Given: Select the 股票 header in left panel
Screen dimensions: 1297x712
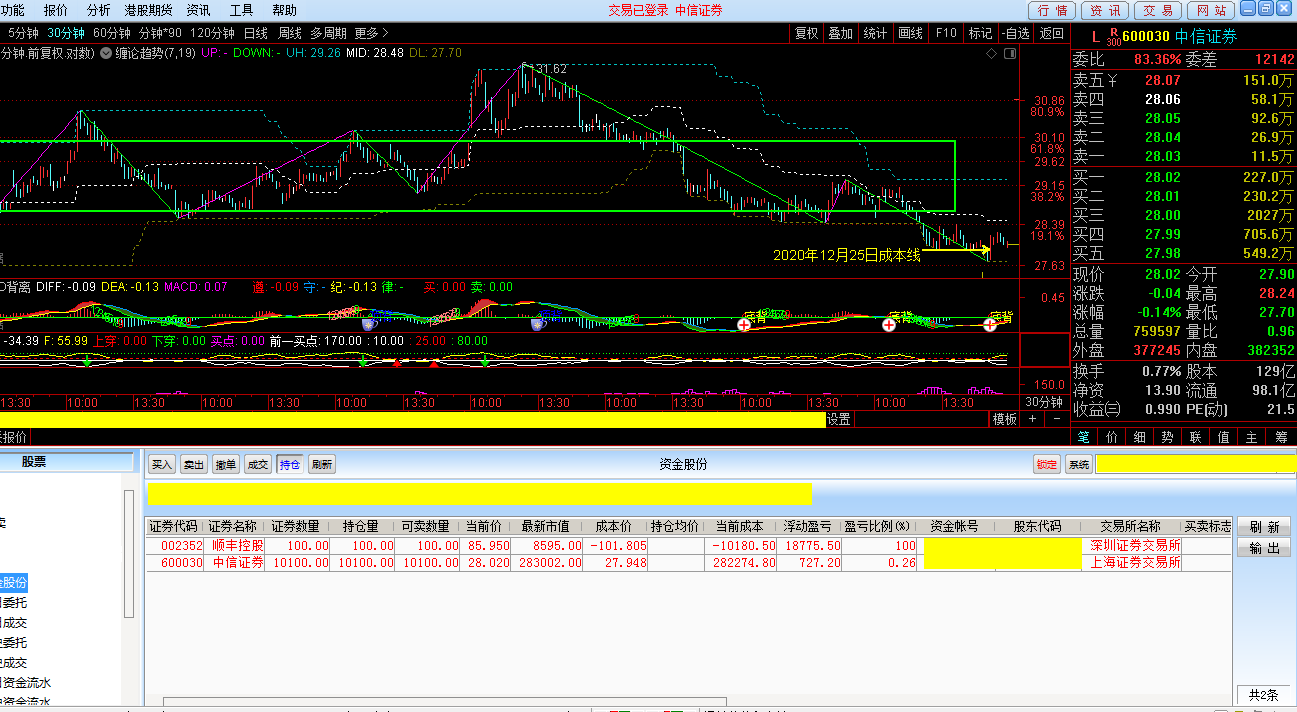Looking at the screenshot, I should (x=34, y=462).
